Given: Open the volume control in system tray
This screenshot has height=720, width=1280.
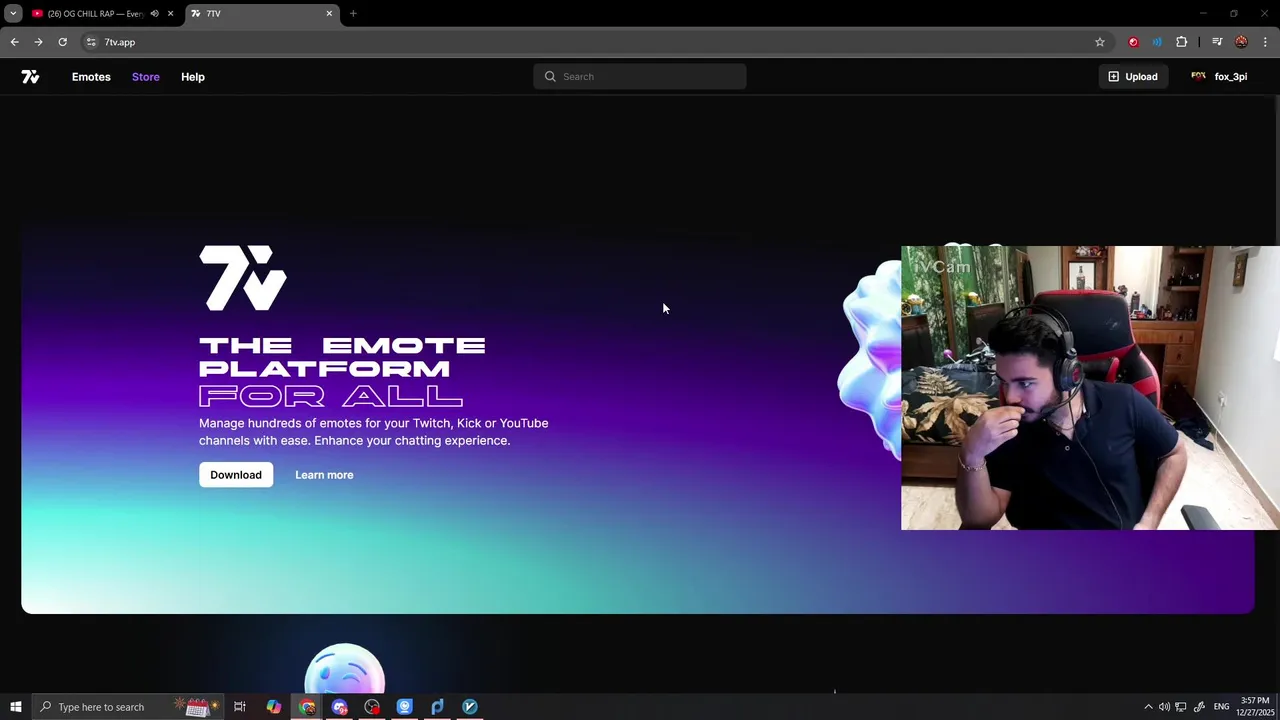Looking at the screenshot, I should (1164, 707).
